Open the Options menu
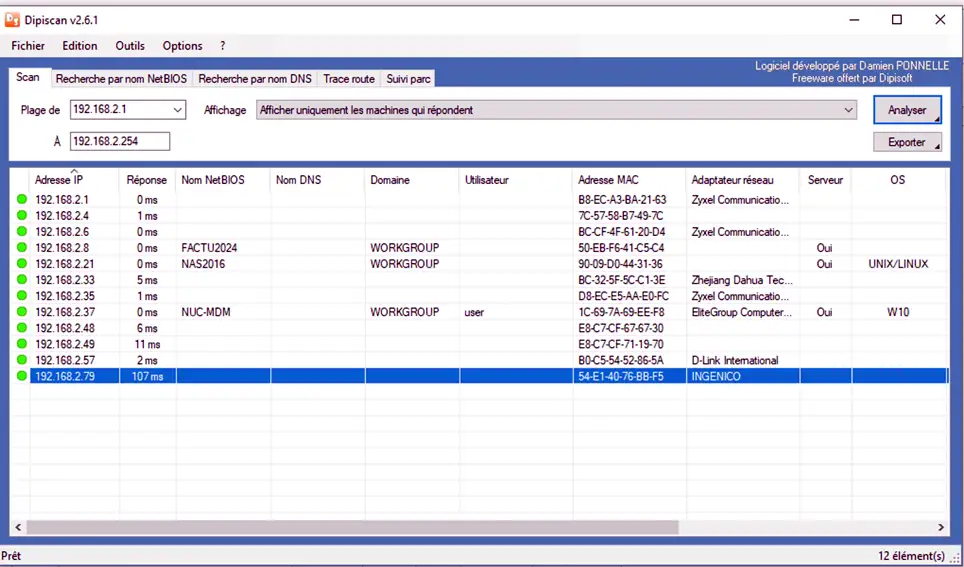Viewport: 964px width, 567px height. (183, 46)
